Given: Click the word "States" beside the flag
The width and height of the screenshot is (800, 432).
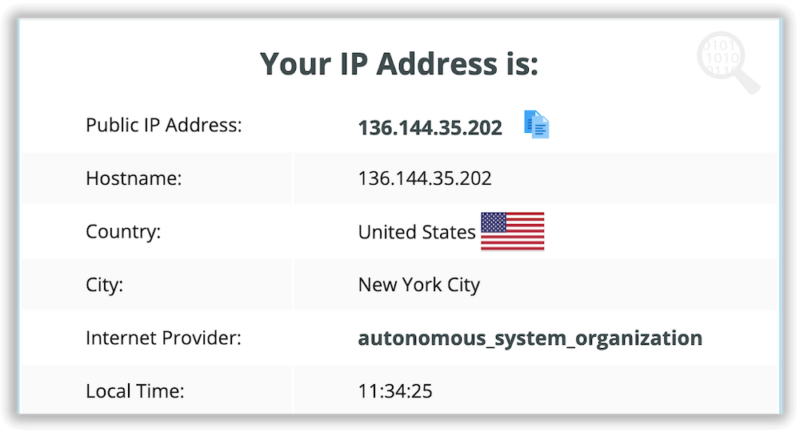Looking at the screenshot, I should [448, 232].
